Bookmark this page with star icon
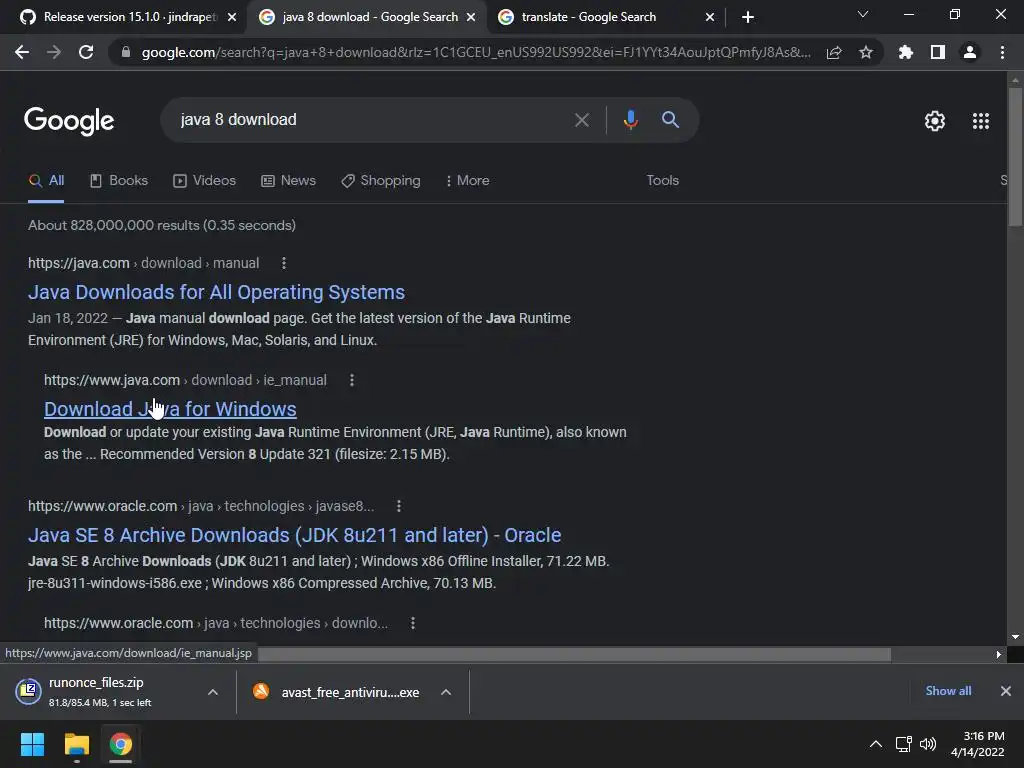1024x768 pixels. coord(866,52)
